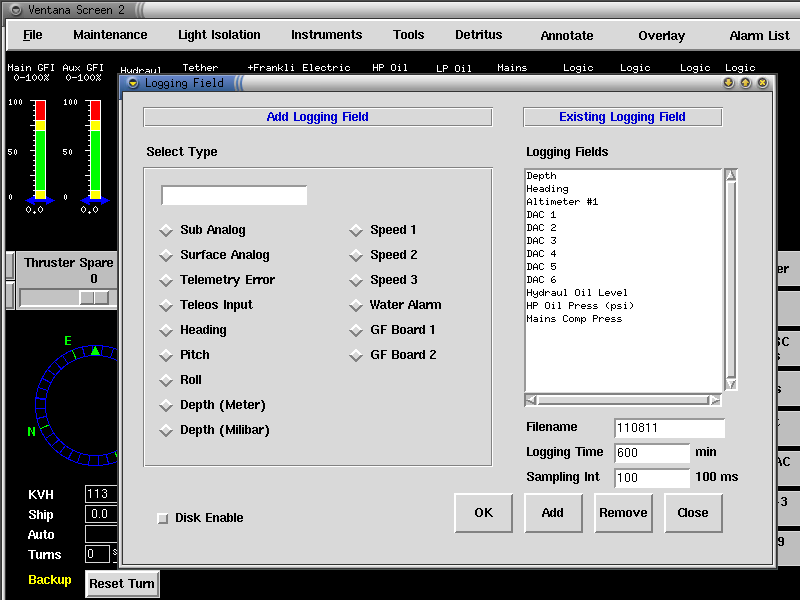Open the Annotate menu
800x600 pixels.
click(x=567, y=36)
